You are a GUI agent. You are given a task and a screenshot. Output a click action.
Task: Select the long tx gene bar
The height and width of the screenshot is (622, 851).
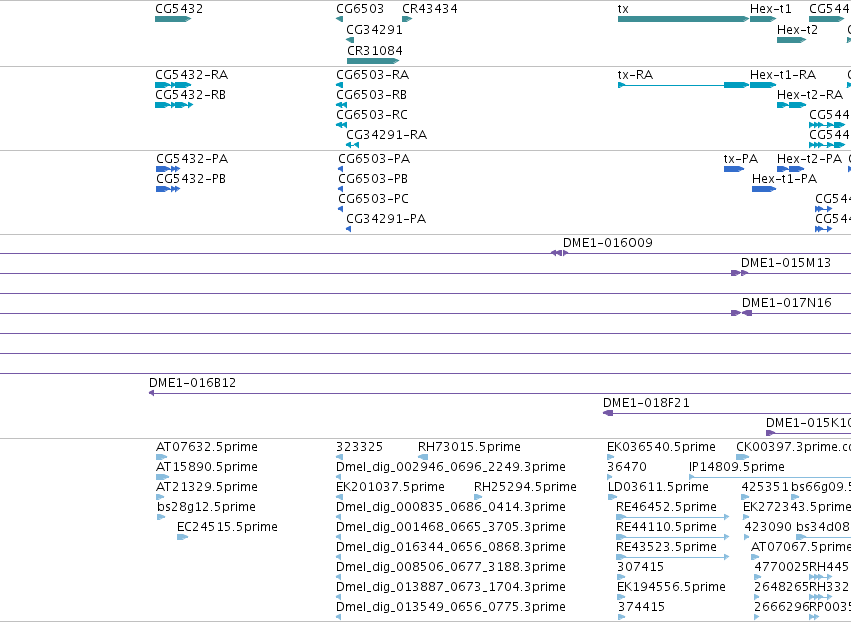tap(683, 19)
